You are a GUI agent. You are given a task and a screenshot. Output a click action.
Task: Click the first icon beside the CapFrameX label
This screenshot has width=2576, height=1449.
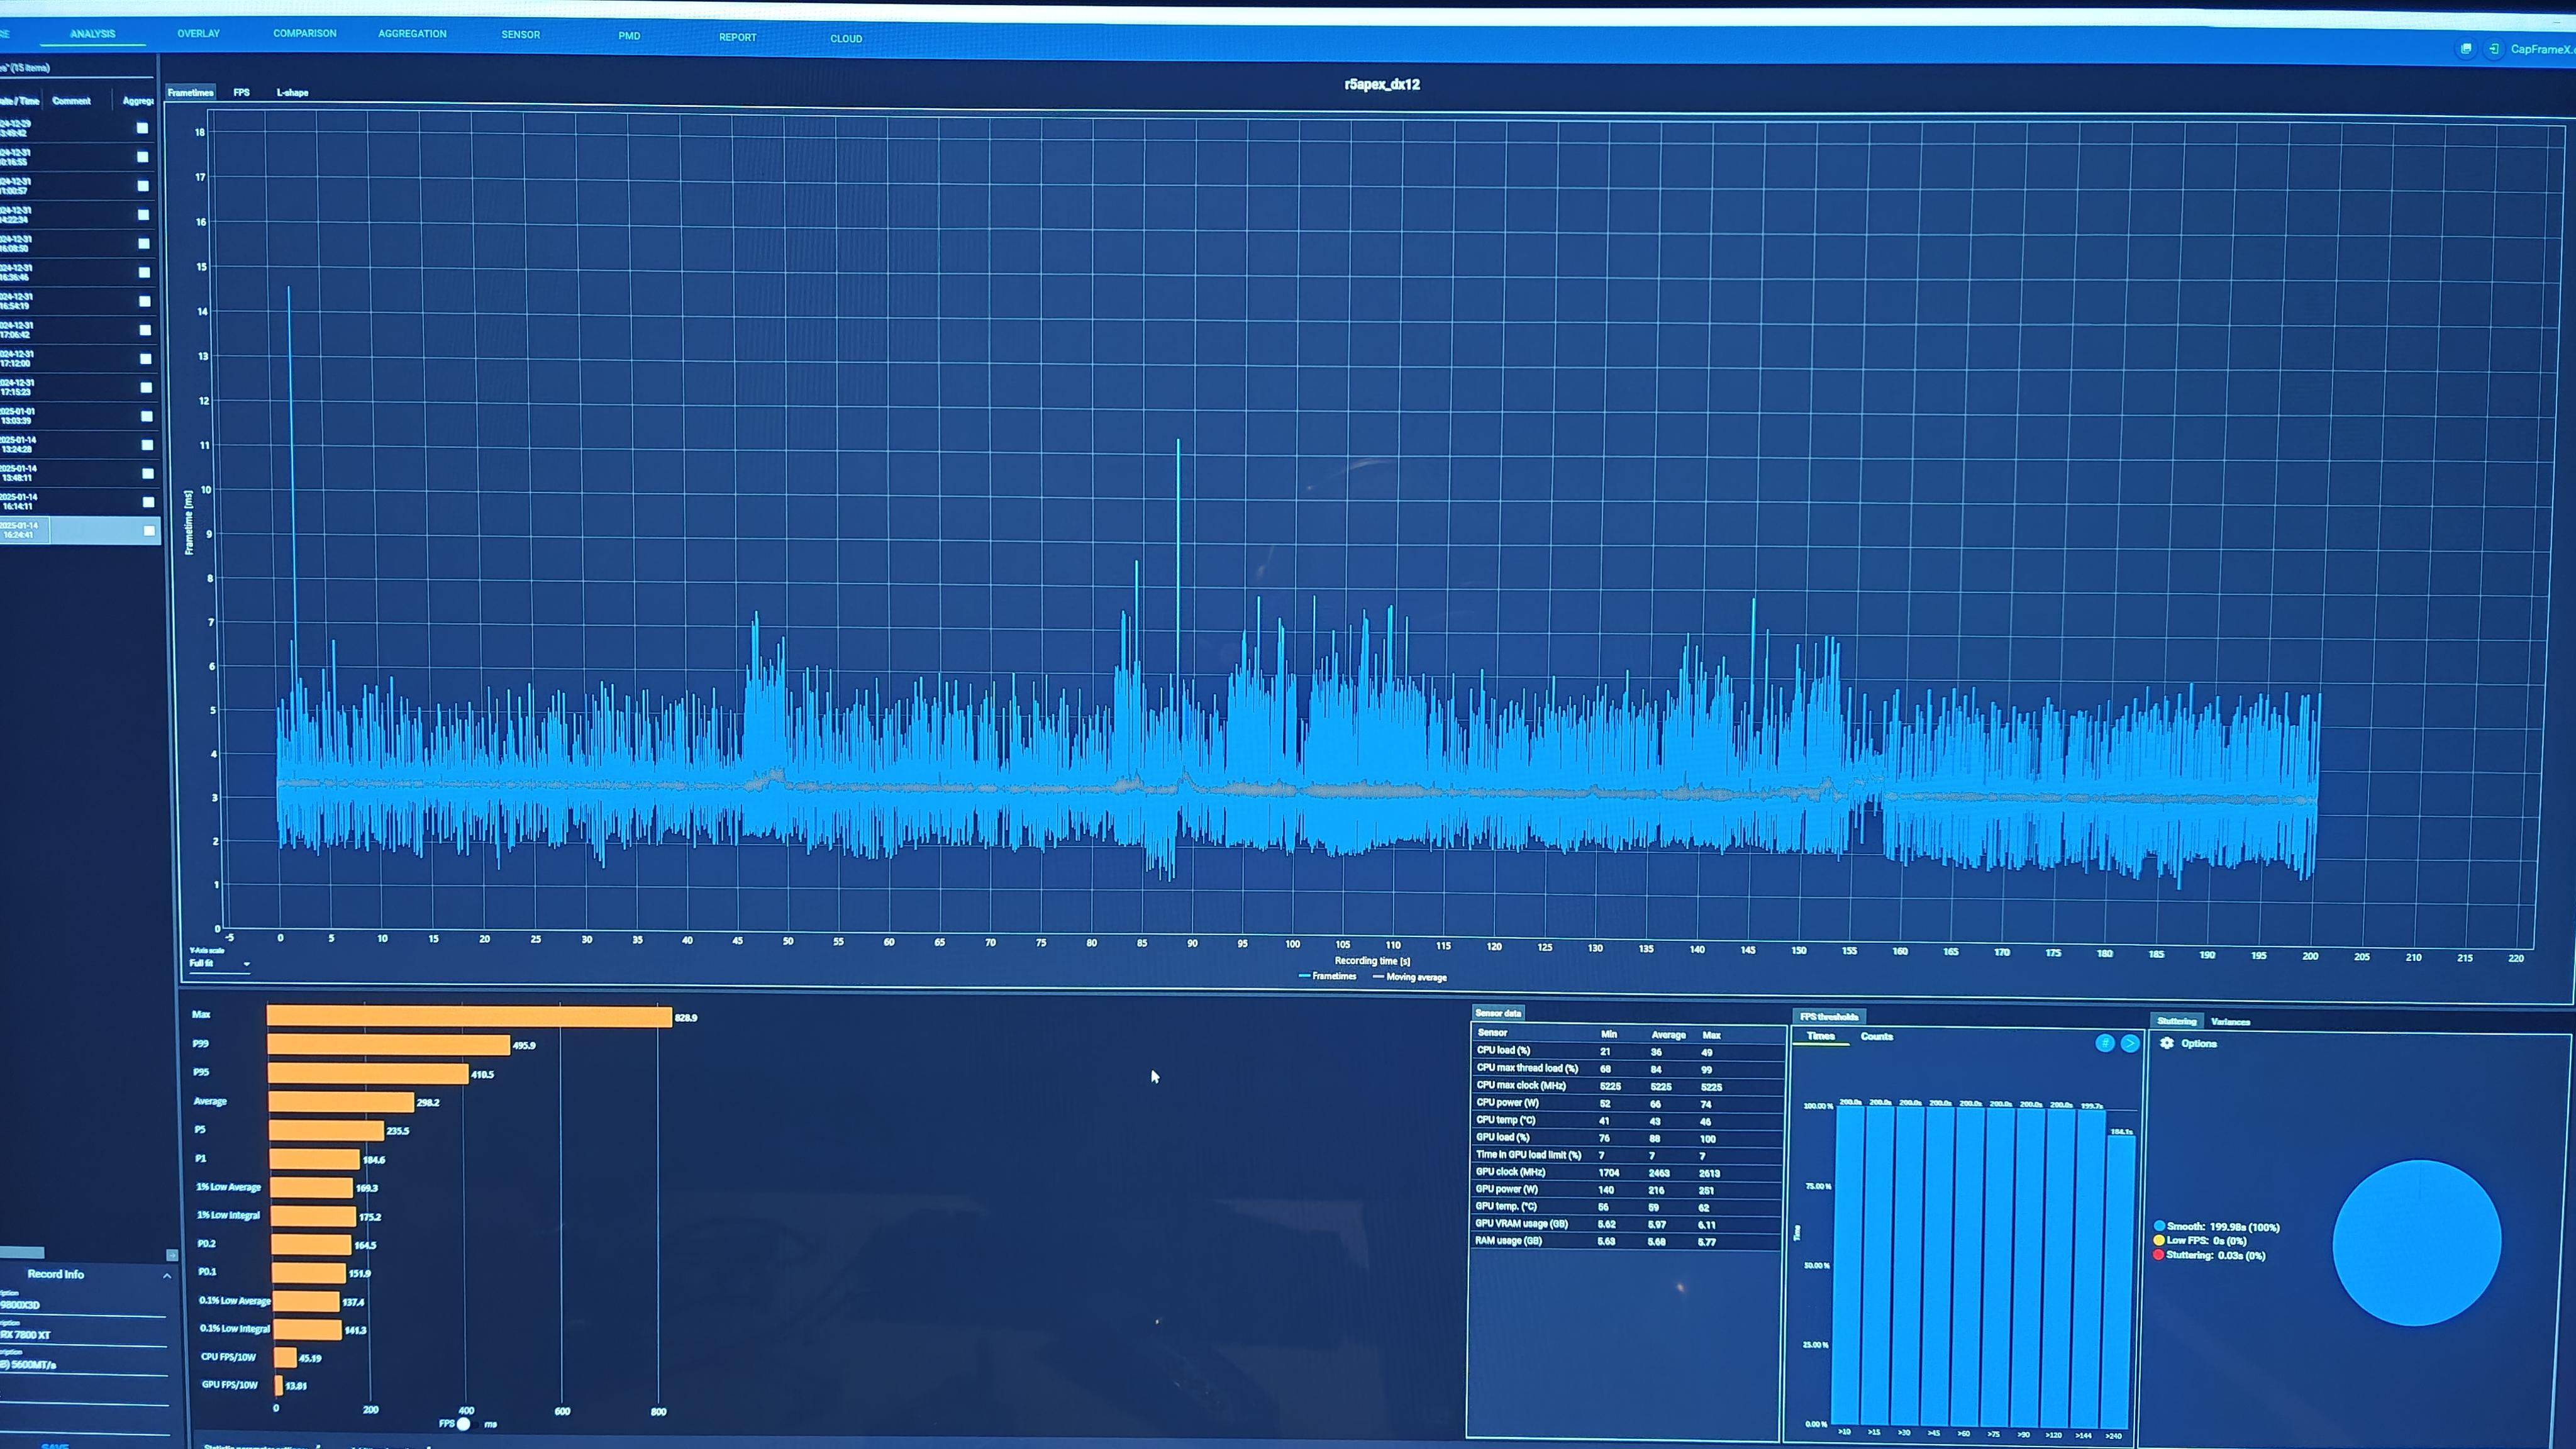point(2466,48)
